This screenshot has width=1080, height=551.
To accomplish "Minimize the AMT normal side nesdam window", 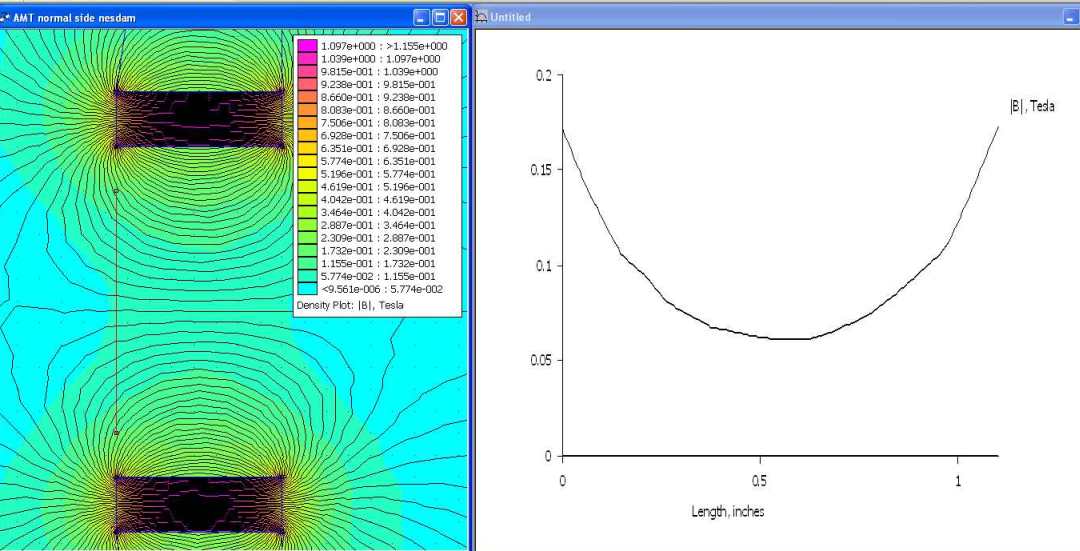I will point(422,18).
